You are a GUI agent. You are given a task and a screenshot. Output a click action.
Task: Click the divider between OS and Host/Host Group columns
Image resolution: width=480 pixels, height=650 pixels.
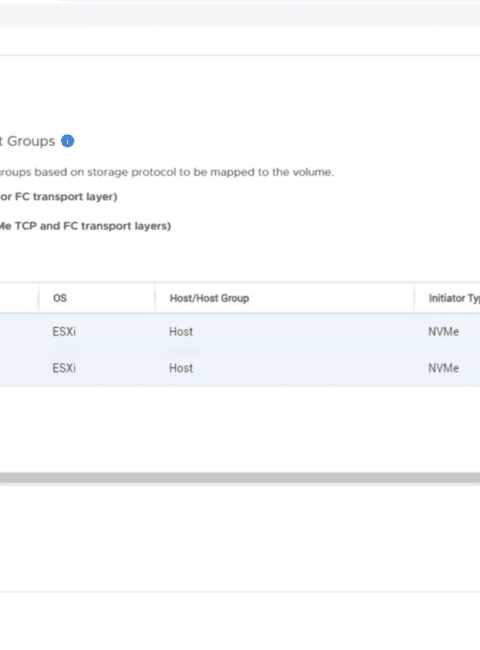point(155,298)
